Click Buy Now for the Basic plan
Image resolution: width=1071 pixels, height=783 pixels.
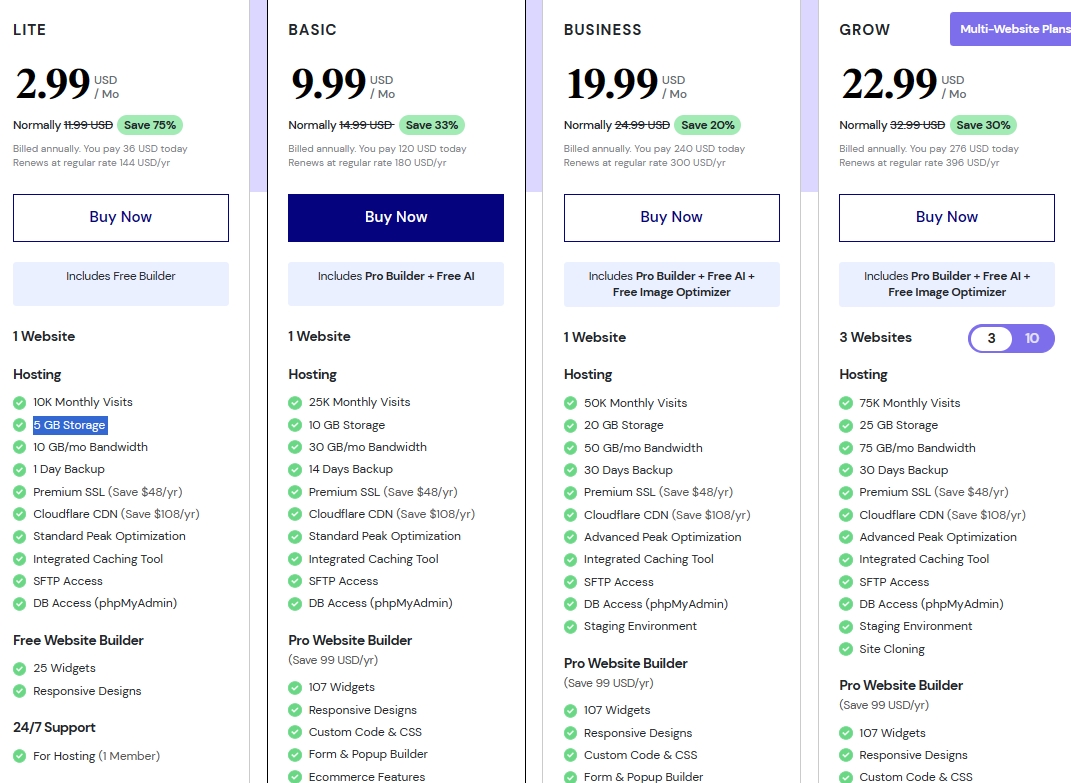coord(396,218)
